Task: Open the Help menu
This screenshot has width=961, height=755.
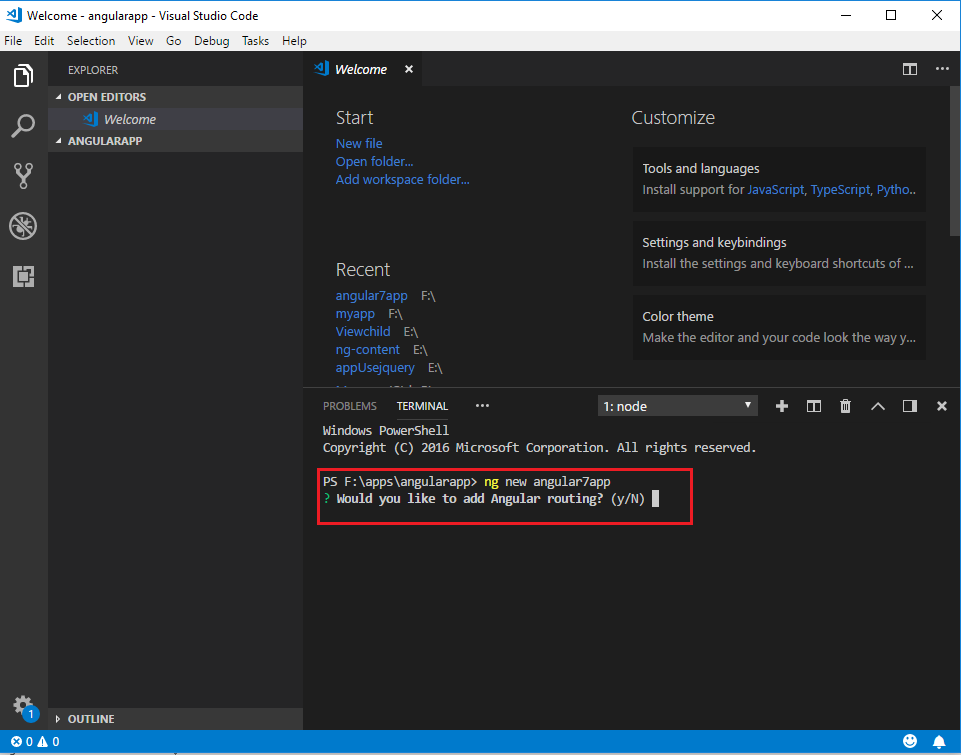Action: [x=294, y=40]
